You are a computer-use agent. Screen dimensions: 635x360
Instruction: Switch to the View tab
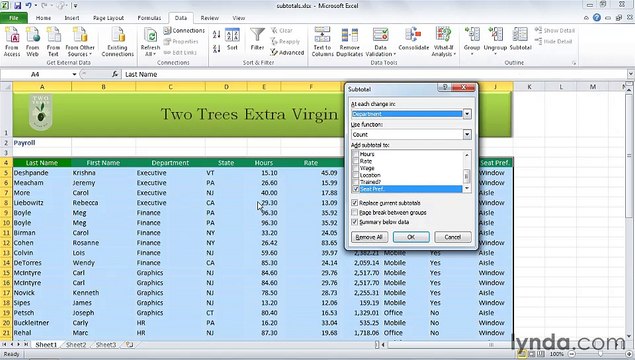coord(239,18)
